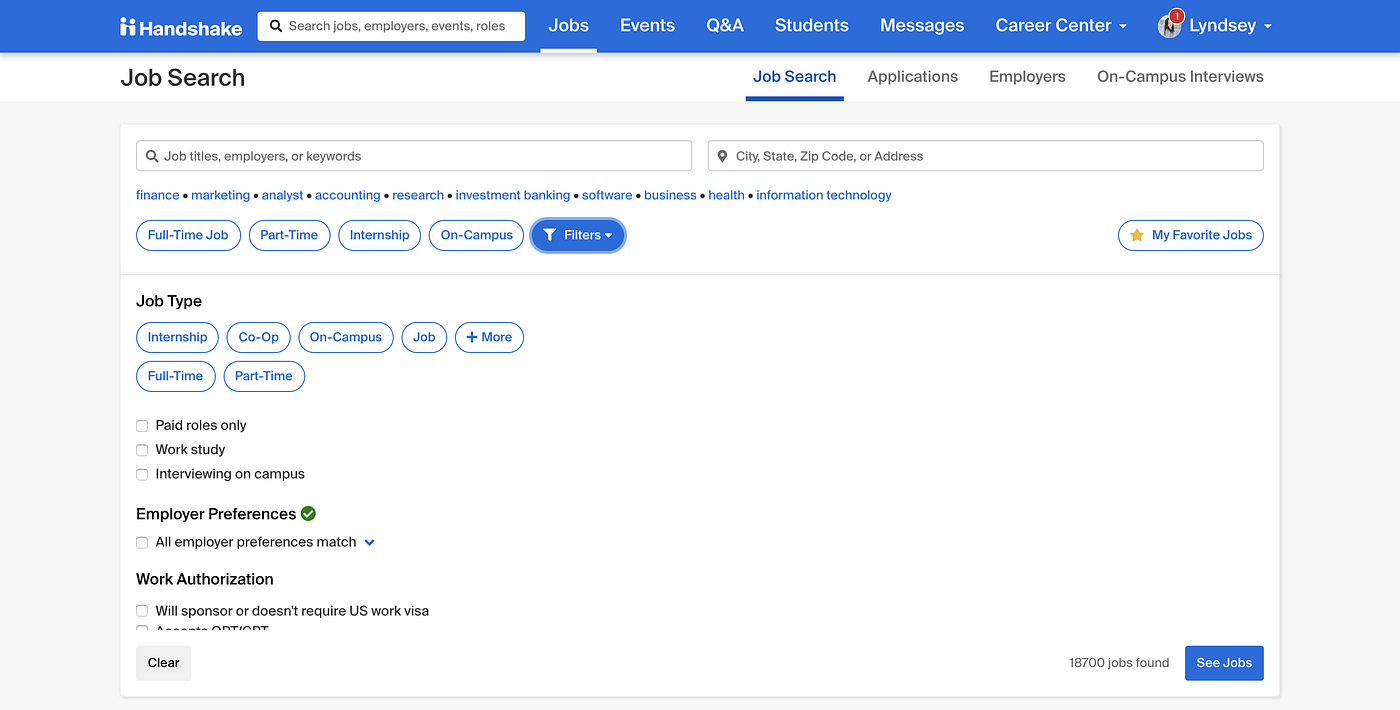Click inside the City, State, Zip Code field
Viewport: 1400px width, 710px height.
tap(985, 156)
